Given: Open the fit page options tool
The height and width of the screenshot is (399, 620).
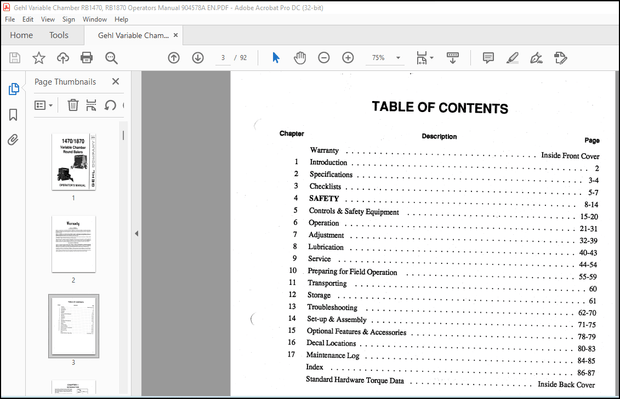Looking at the screenshot, I should (x=424, y=58).
